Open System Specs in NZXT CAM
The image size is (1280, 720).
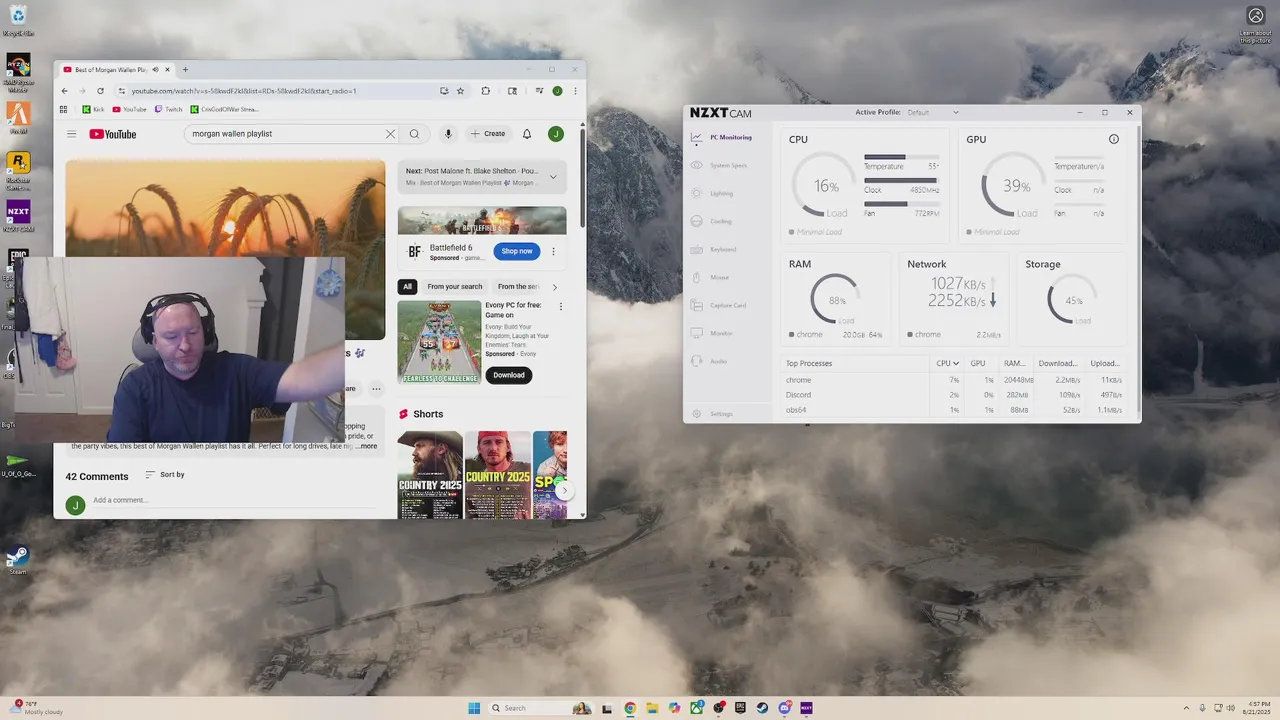pos(720,165)
